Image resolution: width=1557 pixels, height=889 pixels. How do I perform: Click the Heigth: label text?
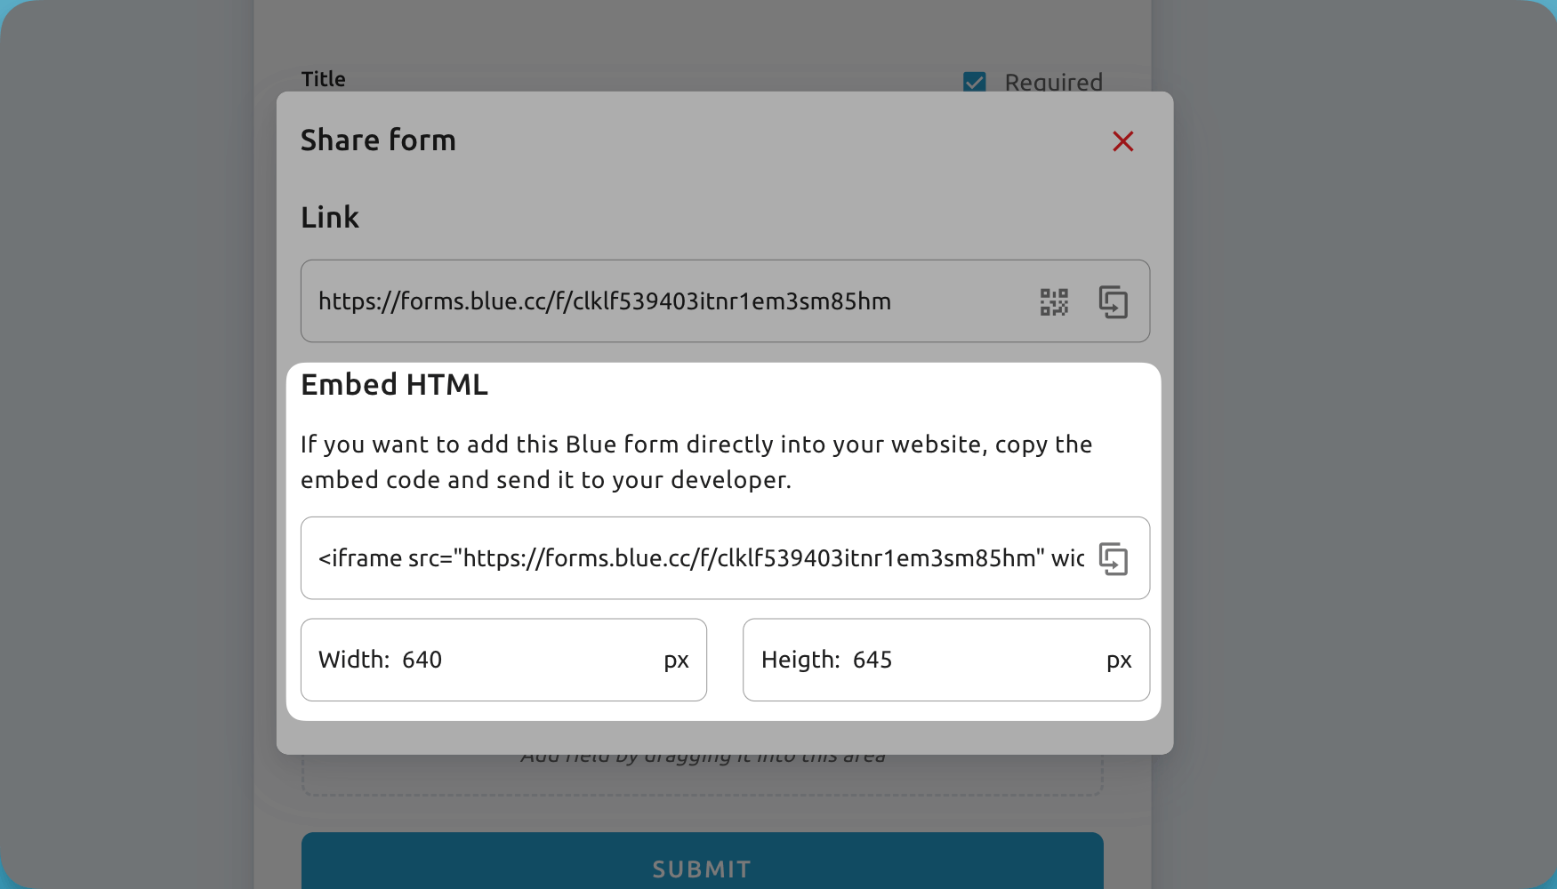click(800, 660)
